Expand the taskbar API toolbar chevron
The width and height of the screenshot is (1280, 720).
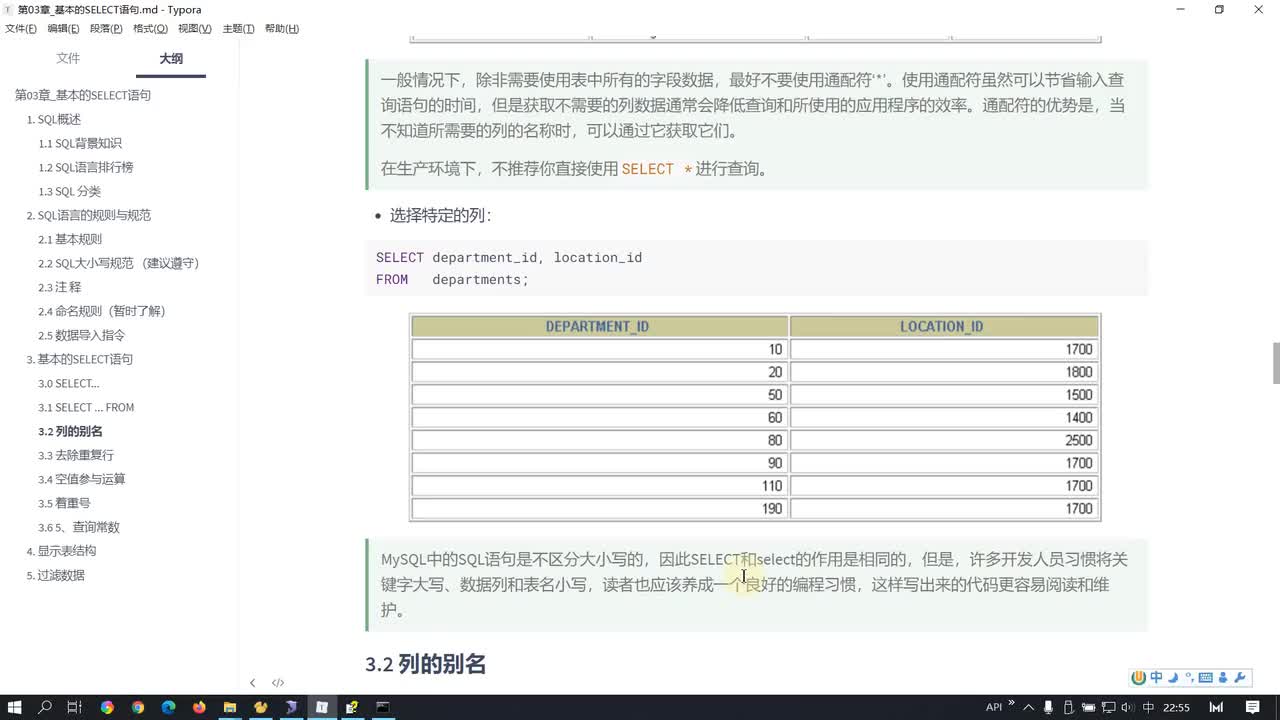click(x=1011, y=703)
